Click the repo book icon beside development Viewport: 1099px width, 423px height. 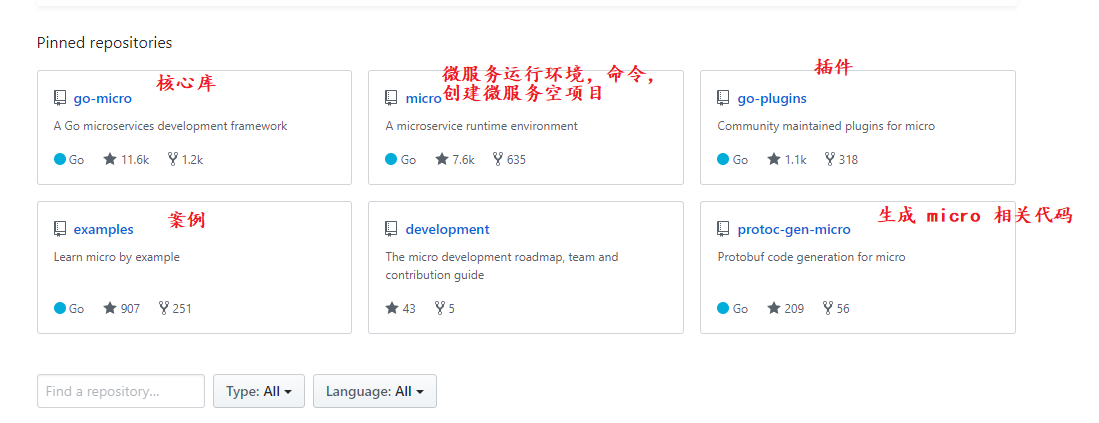click(392, 229)
